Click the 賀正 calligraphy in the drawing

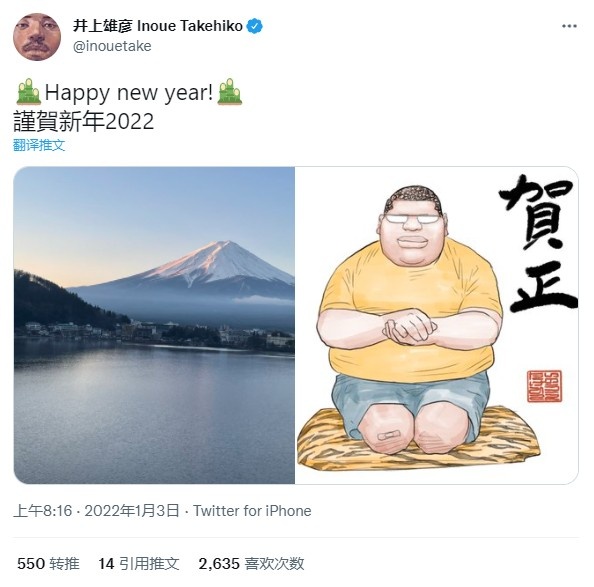(539, 243)
